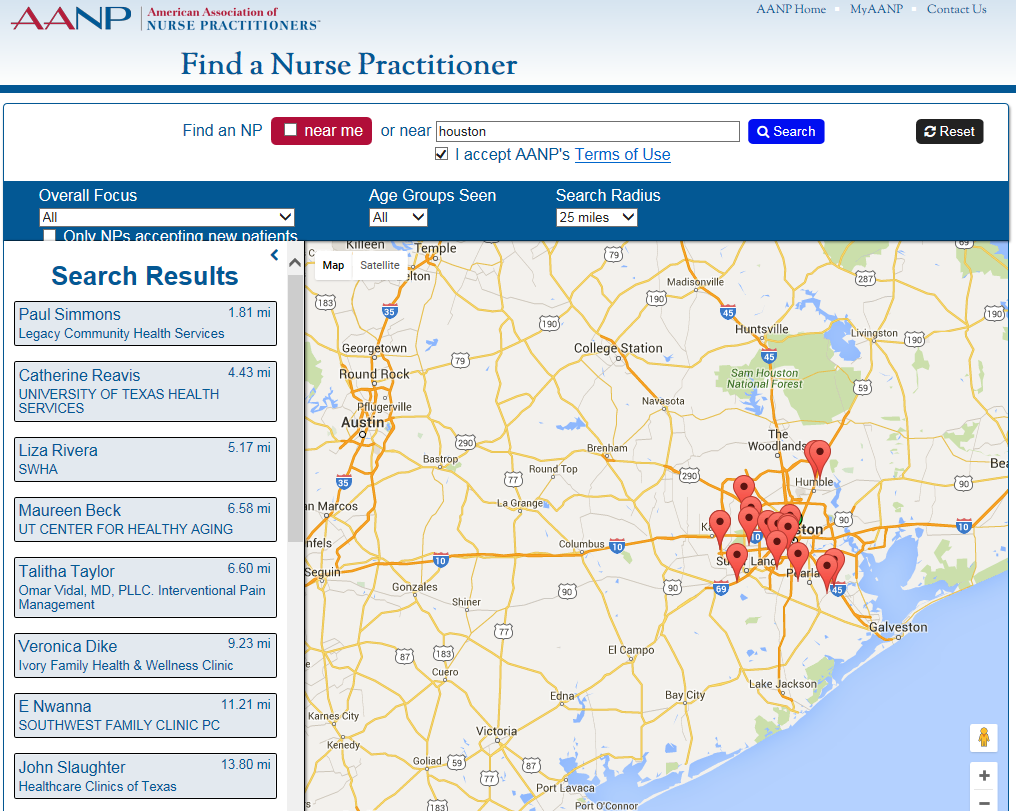
Task: Click the Sam Houston National Forest label
Action: click(x=765, y=378)
